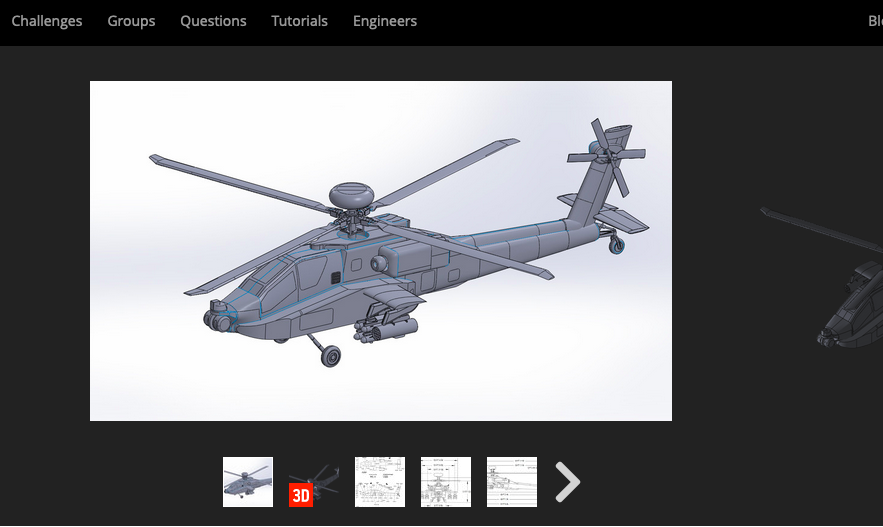Open the Questions section
The height and width of the screenshot is (527, 883).
point(213,21)
